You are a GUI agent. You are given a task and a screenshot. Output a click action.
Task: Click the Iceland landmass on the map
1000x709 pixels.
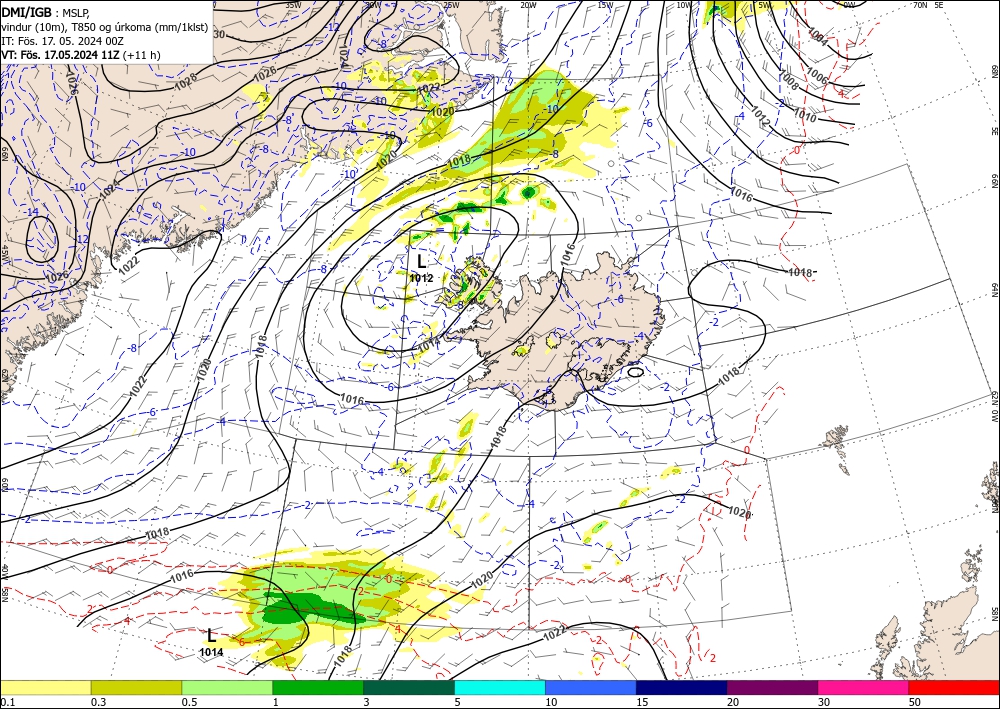pos(561,332)
